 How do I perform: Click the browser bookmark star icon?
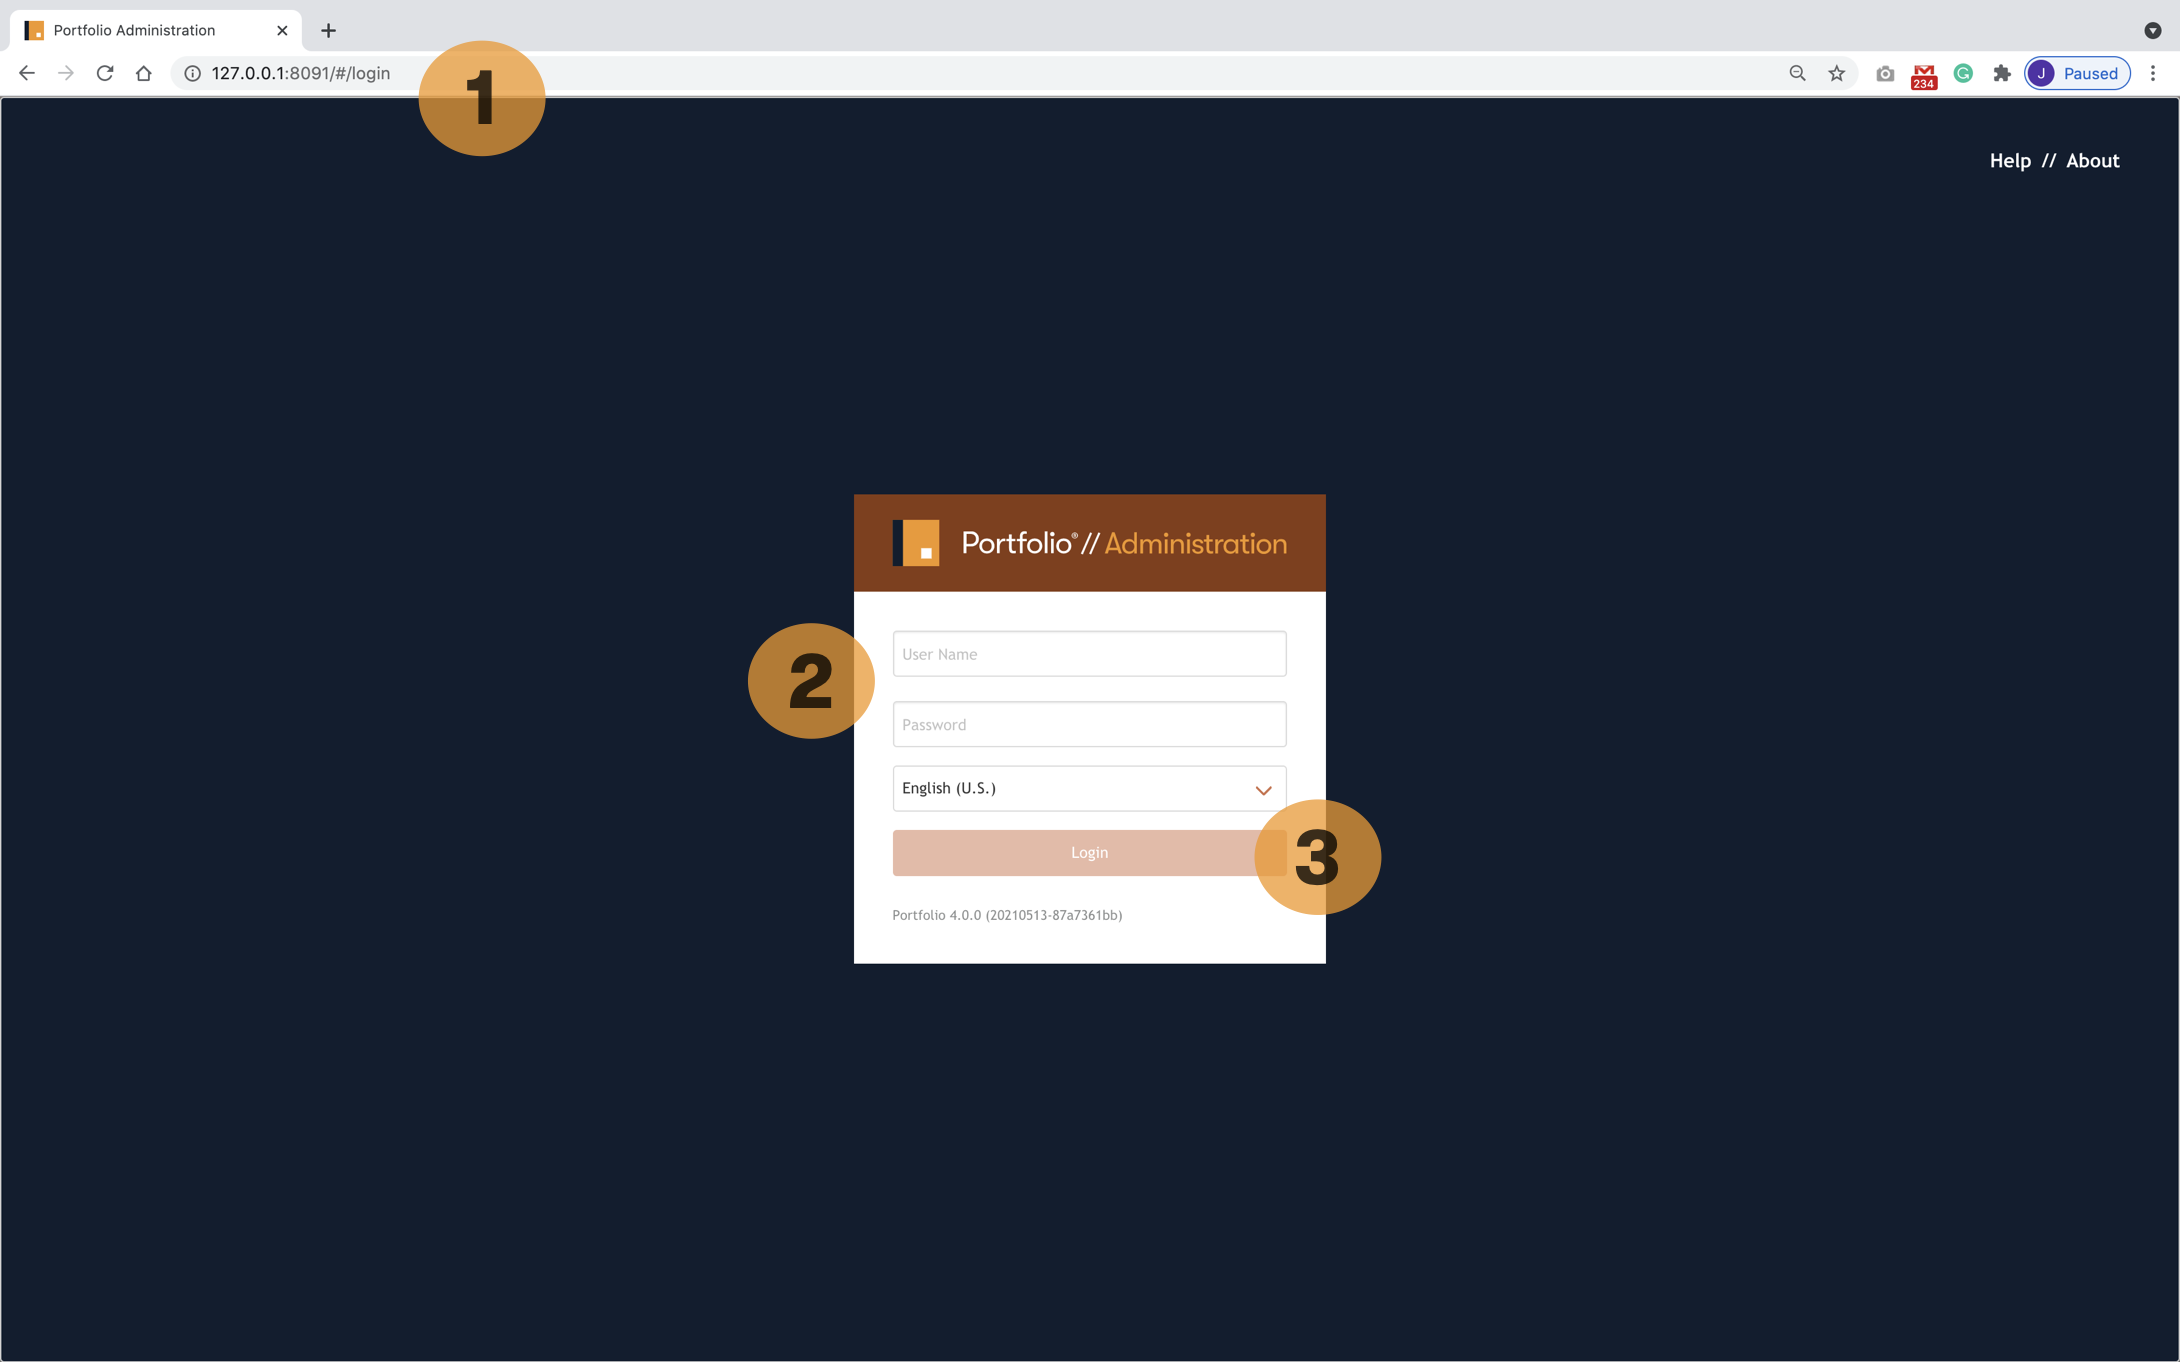(x=1835, y=72)
